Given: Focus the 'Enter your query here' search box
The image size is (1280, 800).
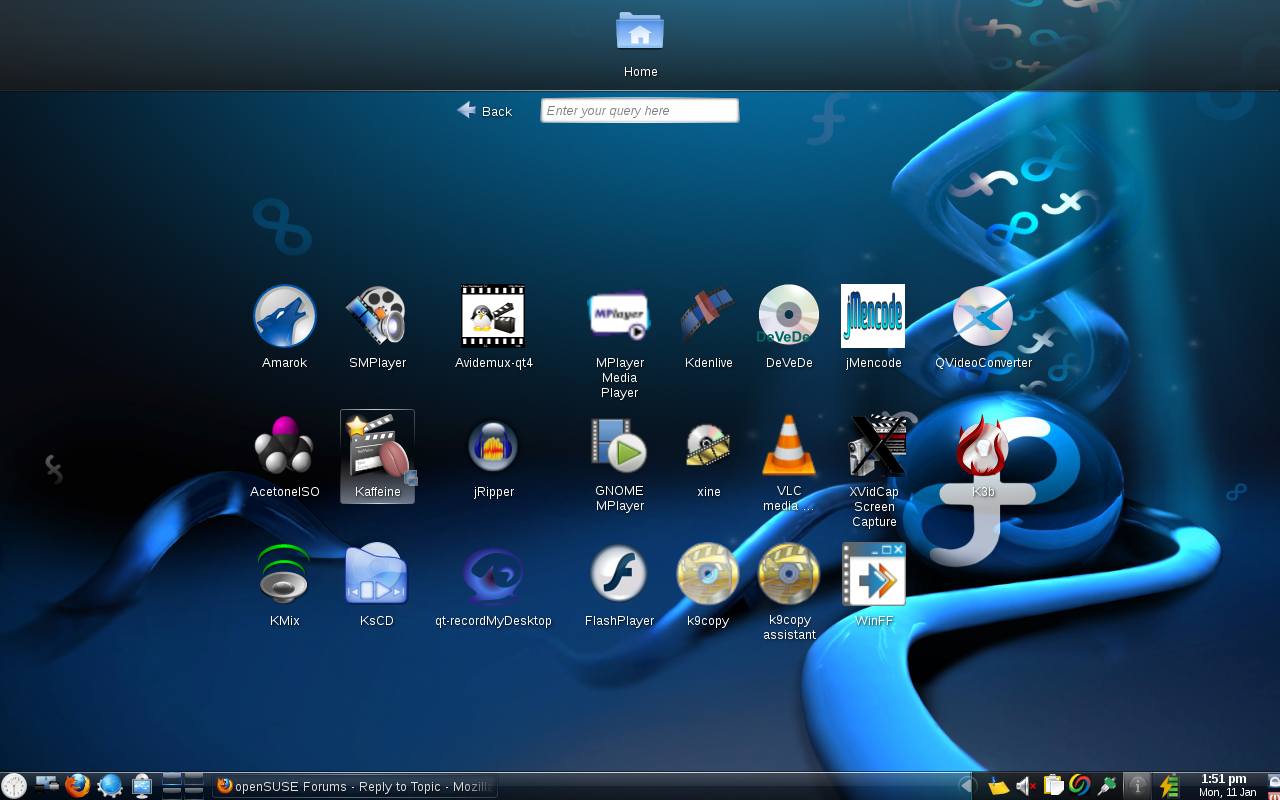Looking at the screenshot, I should (x=640, y=111).
